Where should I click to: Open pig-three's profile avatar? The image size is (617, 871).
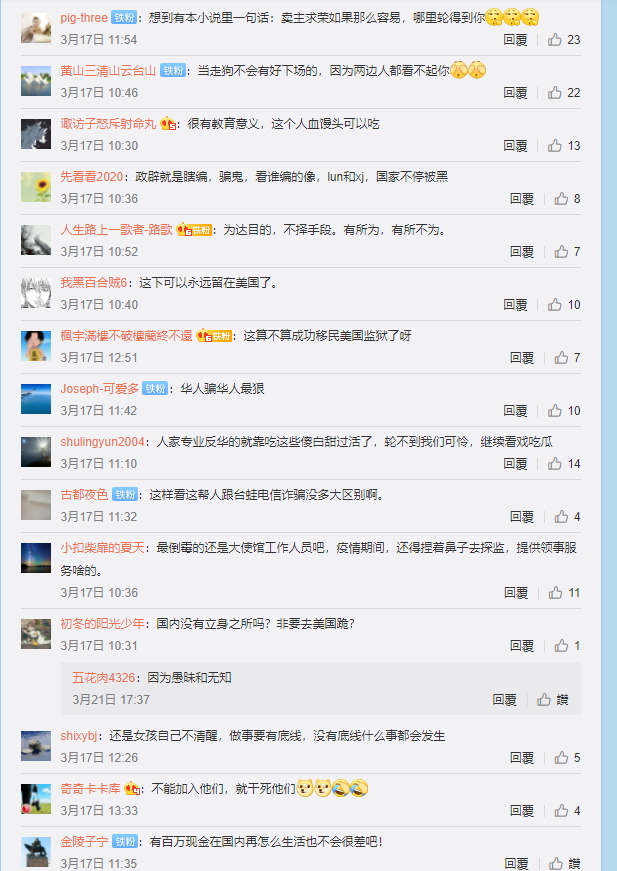(x=36, y=28)
